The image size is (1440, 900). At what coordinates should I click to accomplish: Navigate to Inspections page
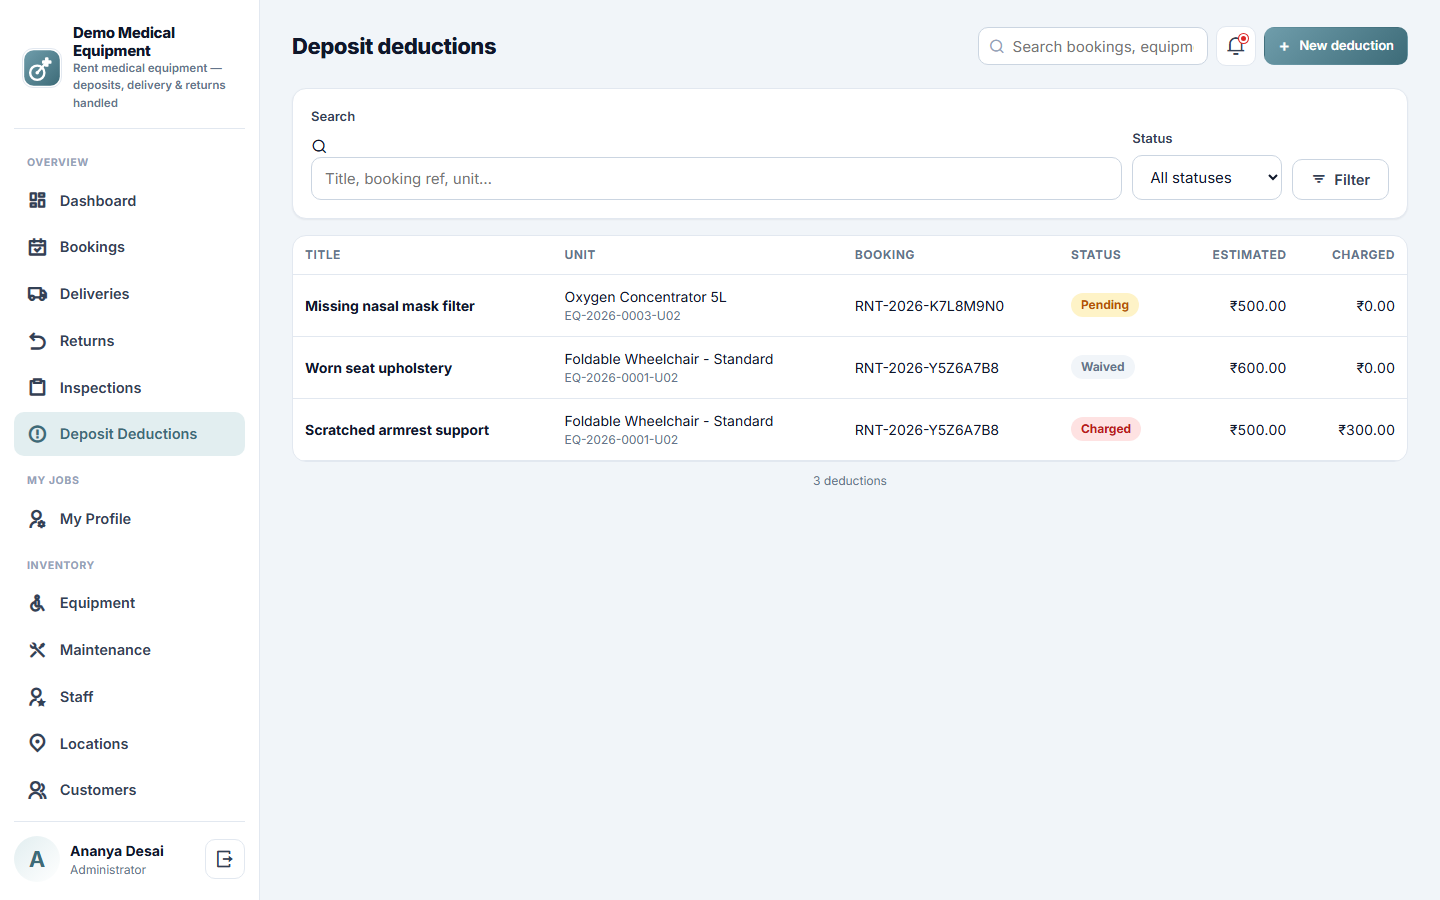[x=129, y=388]
